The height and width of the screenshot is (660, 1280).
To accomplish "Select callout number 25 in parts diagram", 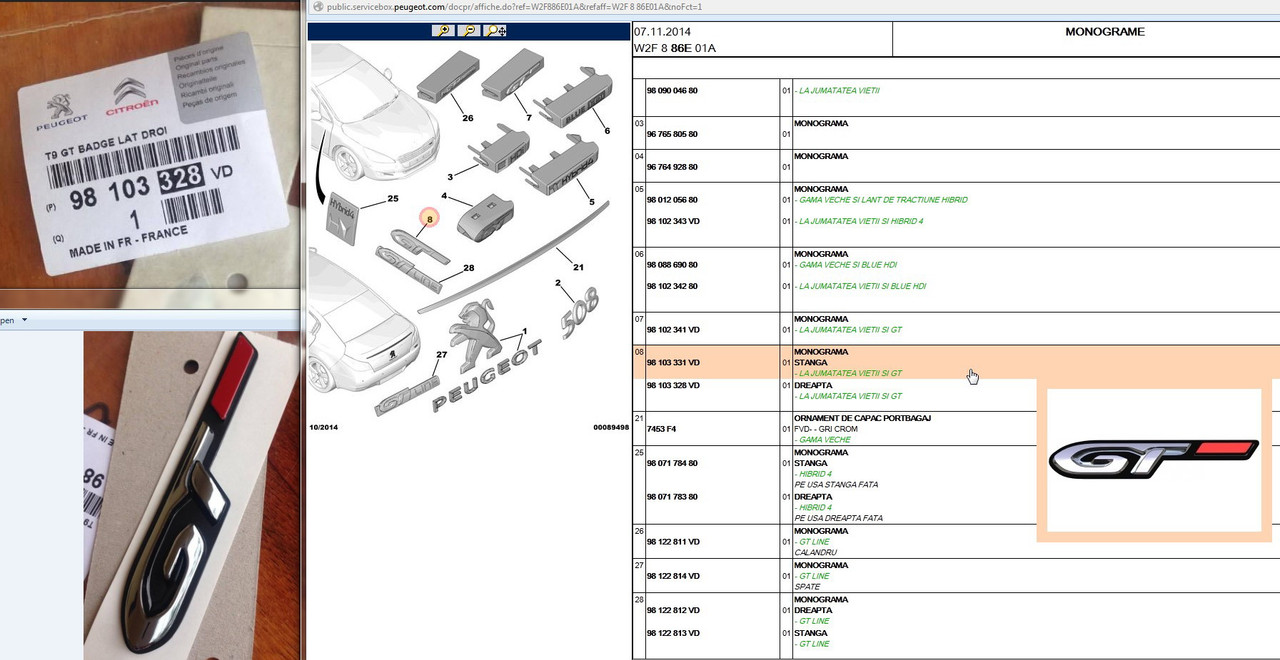I will tap(393, 199).
